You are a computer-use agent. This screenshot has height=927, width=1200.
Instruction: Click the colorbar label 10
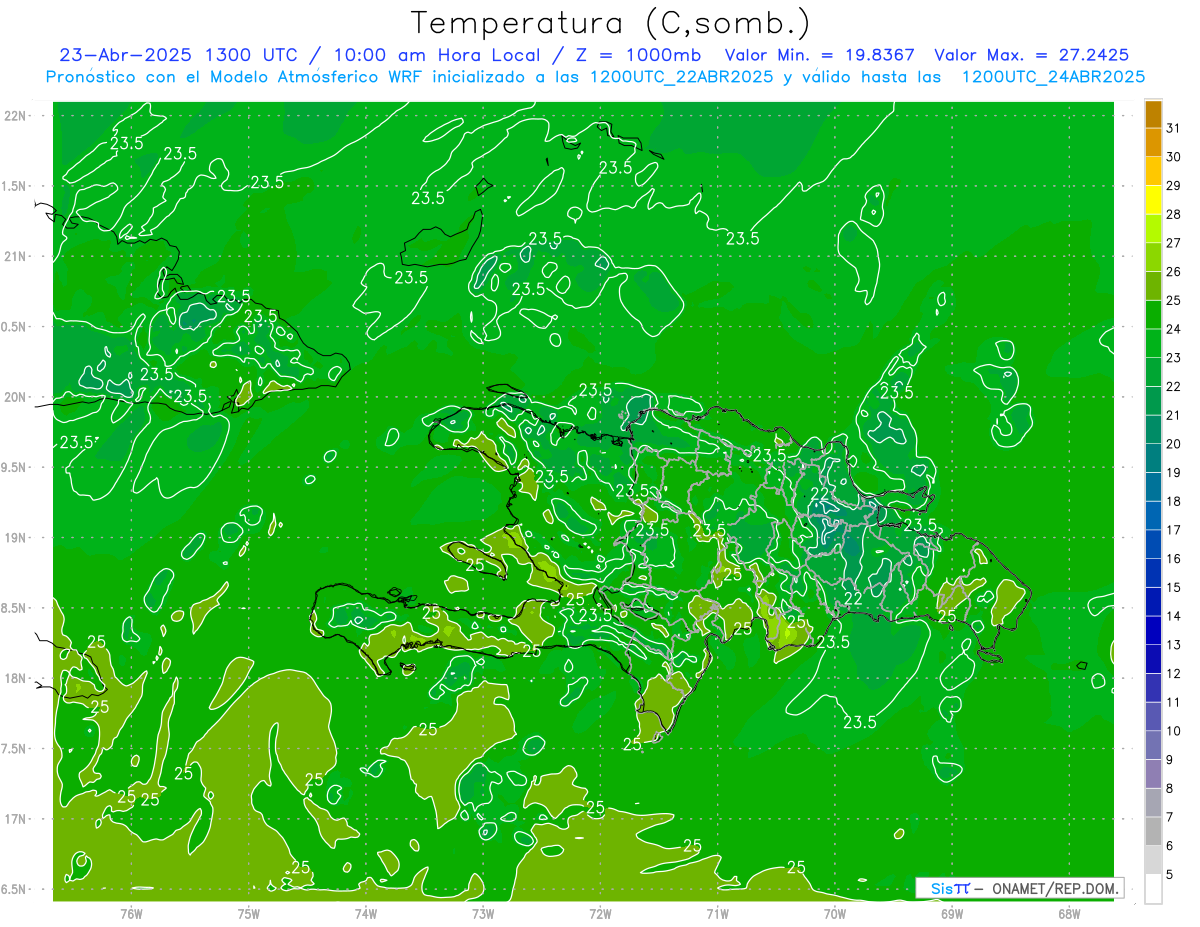pos(1174,731)
